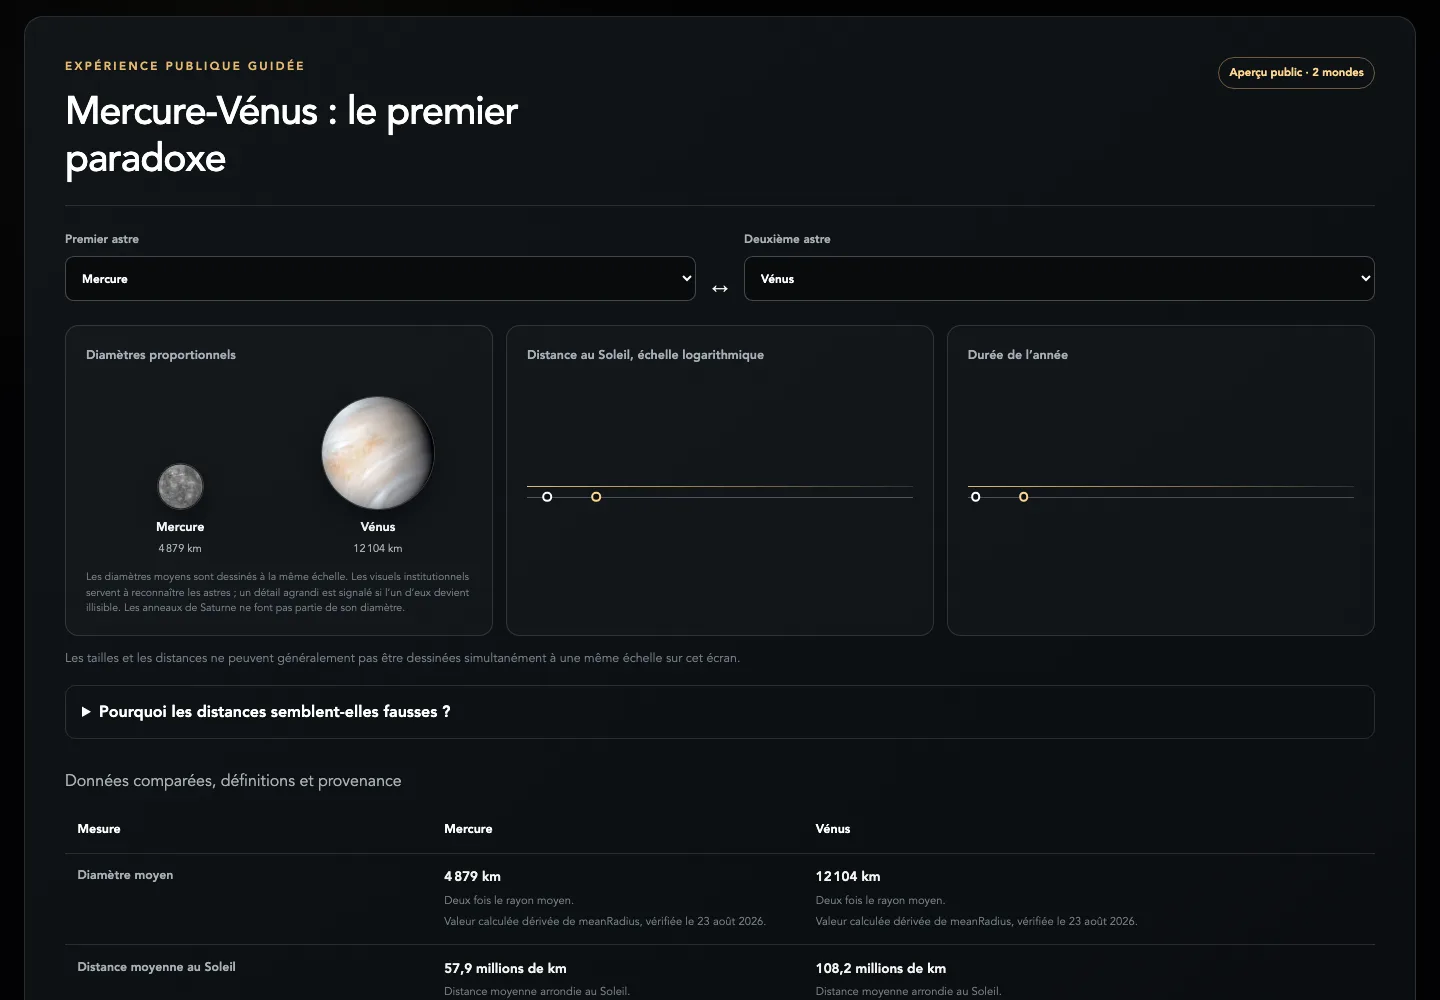Click the Vénus table column header
Image resolution: width=1440 pixels, height=1000 pixels.
coord(833,829)
